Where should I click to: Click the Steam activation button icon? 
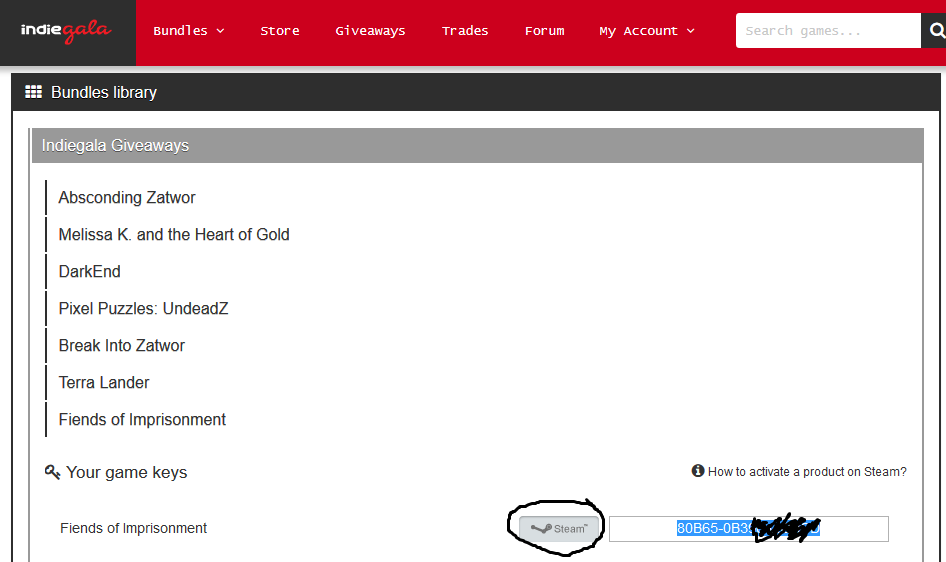click(559, 528)
